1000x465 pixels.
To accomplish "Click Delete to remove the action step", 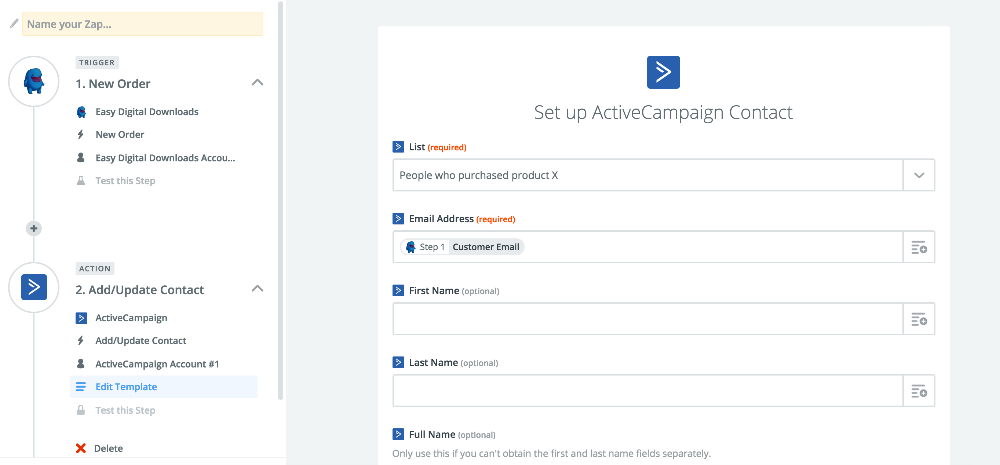I will point(108,449).
